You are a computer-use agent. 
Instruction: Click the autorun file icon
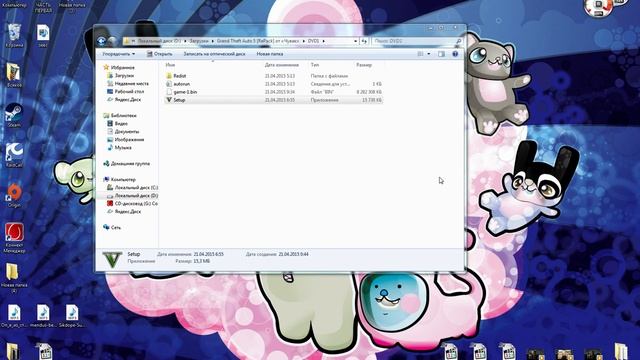[169, 84]
